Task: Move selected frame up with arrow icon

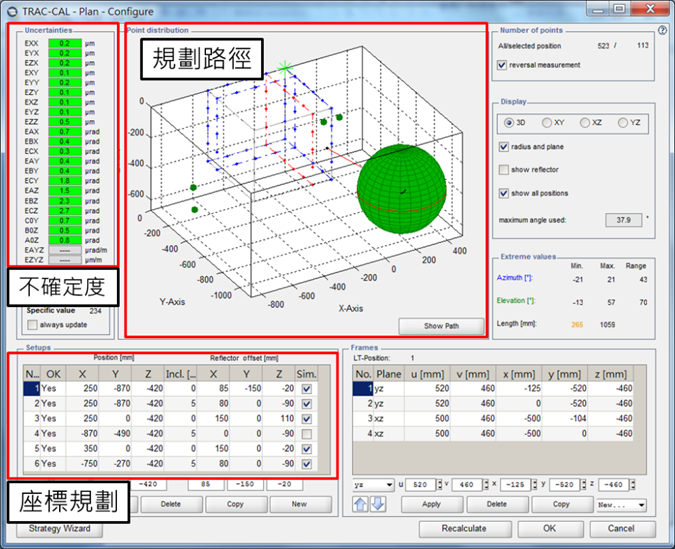Action: coord(362,503)
